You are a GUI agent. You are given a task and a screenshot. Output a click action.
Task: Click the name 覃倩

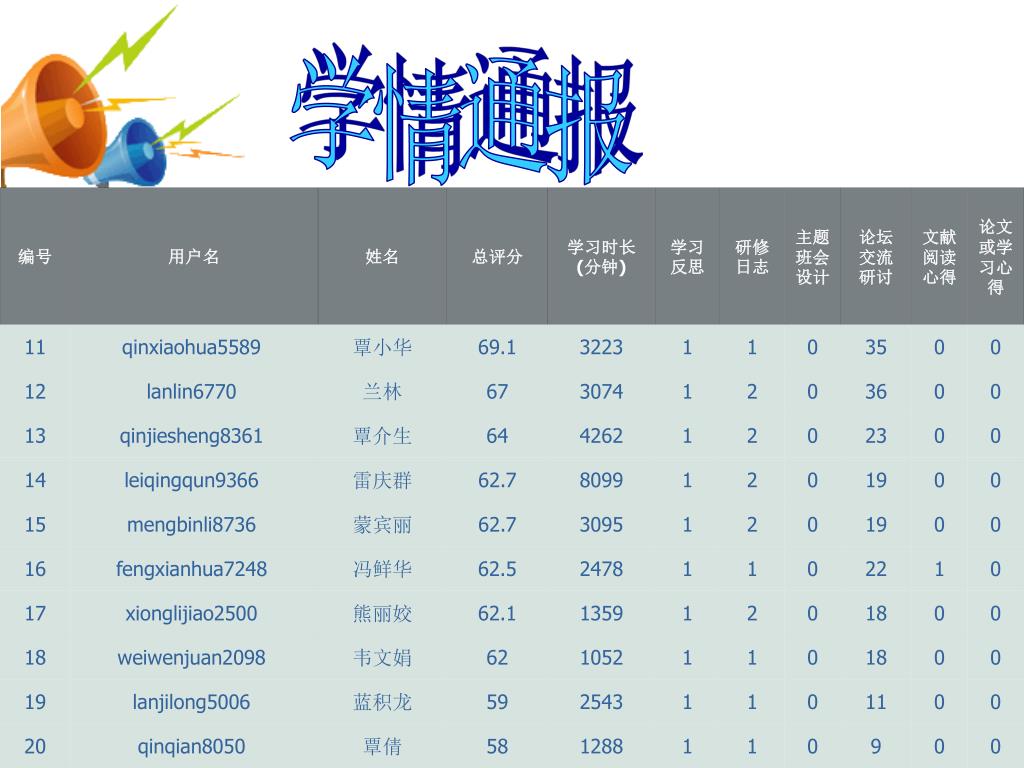[x=382, y=747]
